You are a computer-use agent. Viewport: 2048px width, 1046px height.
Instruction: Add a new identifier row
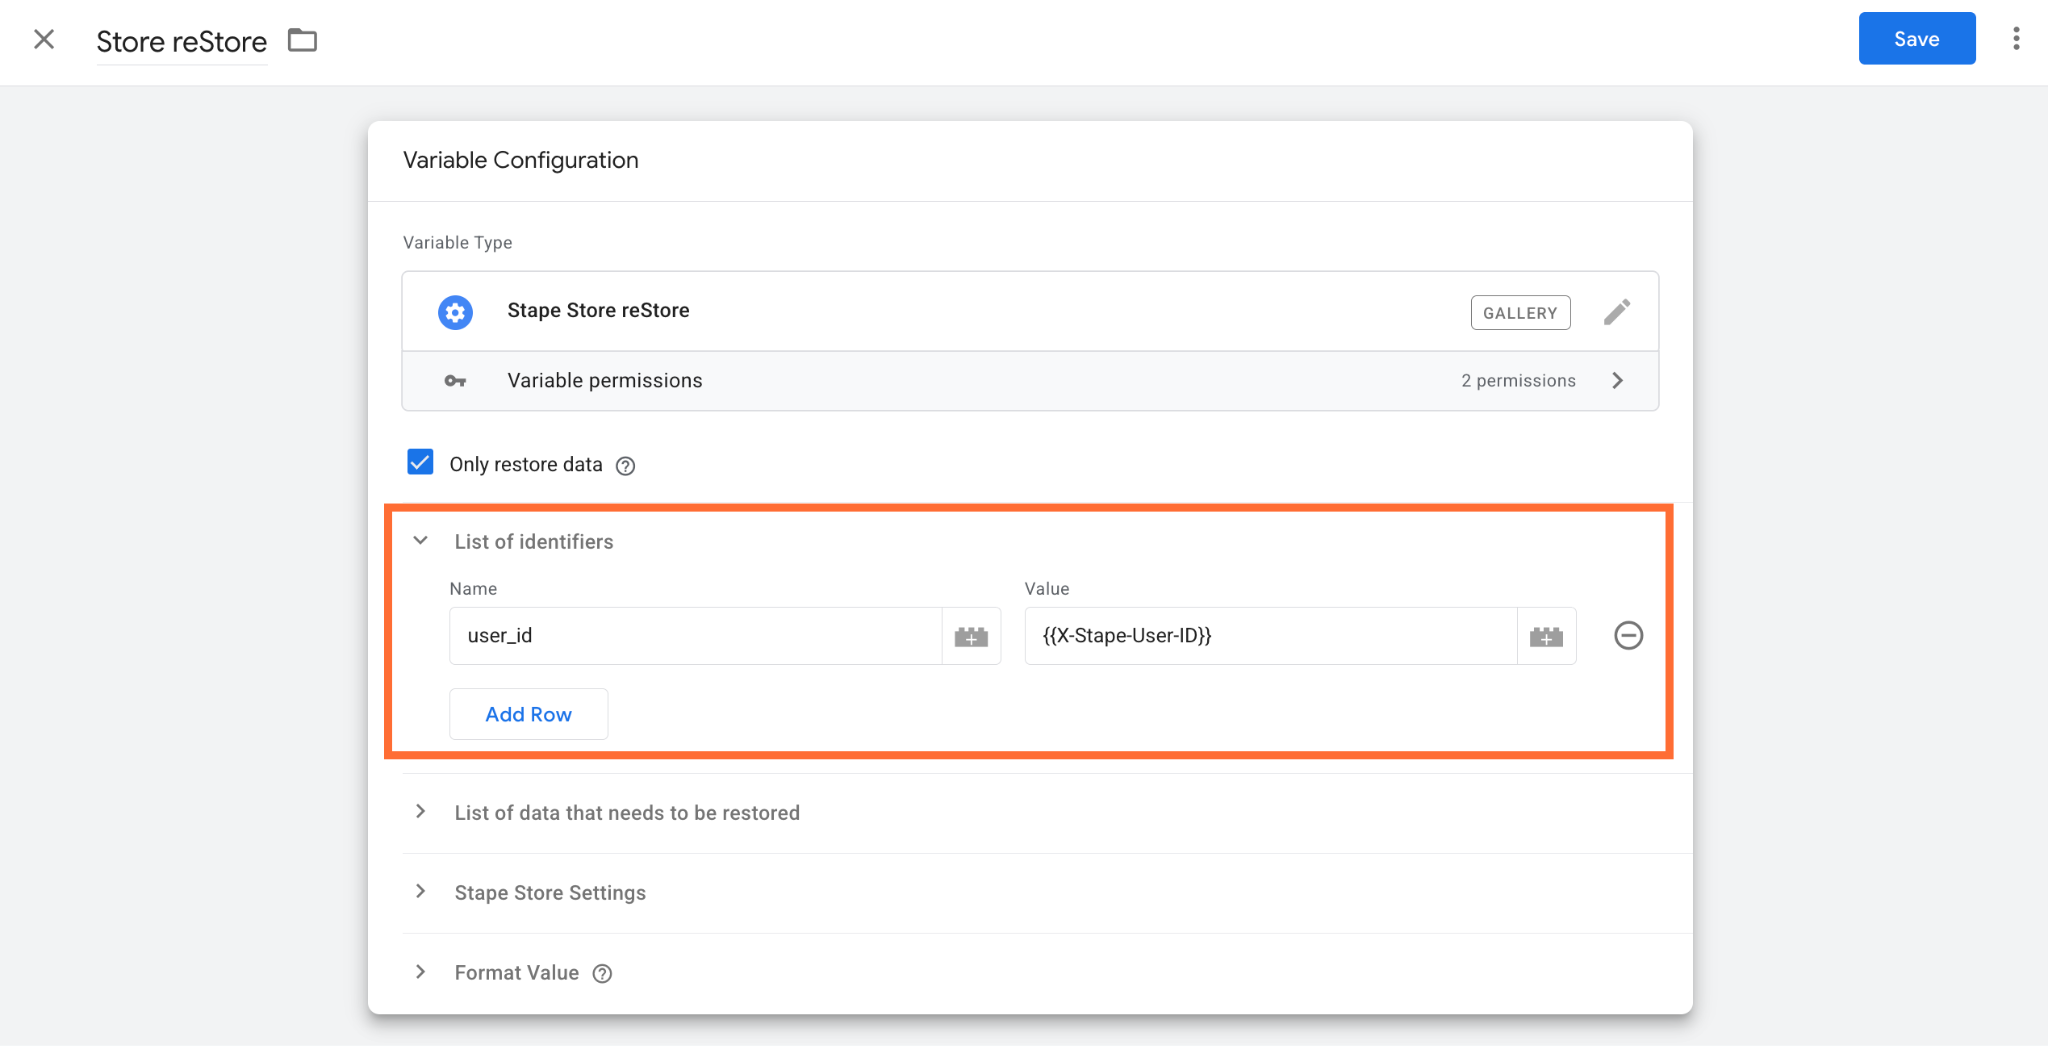click(528, 714)
